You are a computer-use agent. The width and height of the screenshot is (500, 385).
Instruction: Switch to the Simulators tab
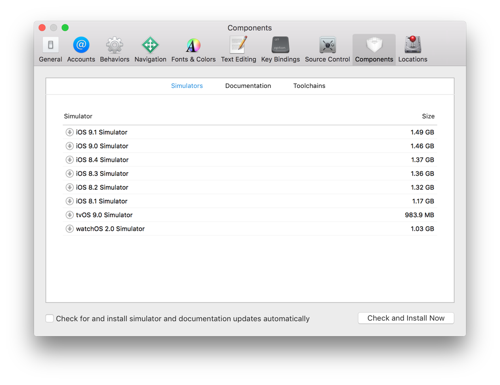point(187,86)
